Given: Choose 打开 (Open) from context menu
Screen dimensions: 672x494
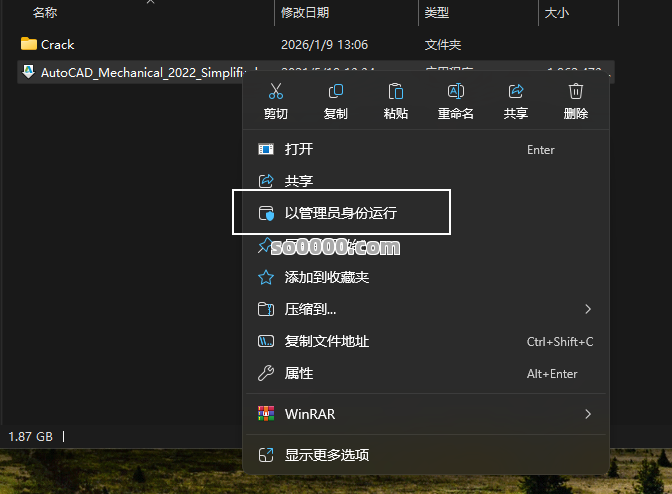Looking at the screenshot, I should click(299, 149).
